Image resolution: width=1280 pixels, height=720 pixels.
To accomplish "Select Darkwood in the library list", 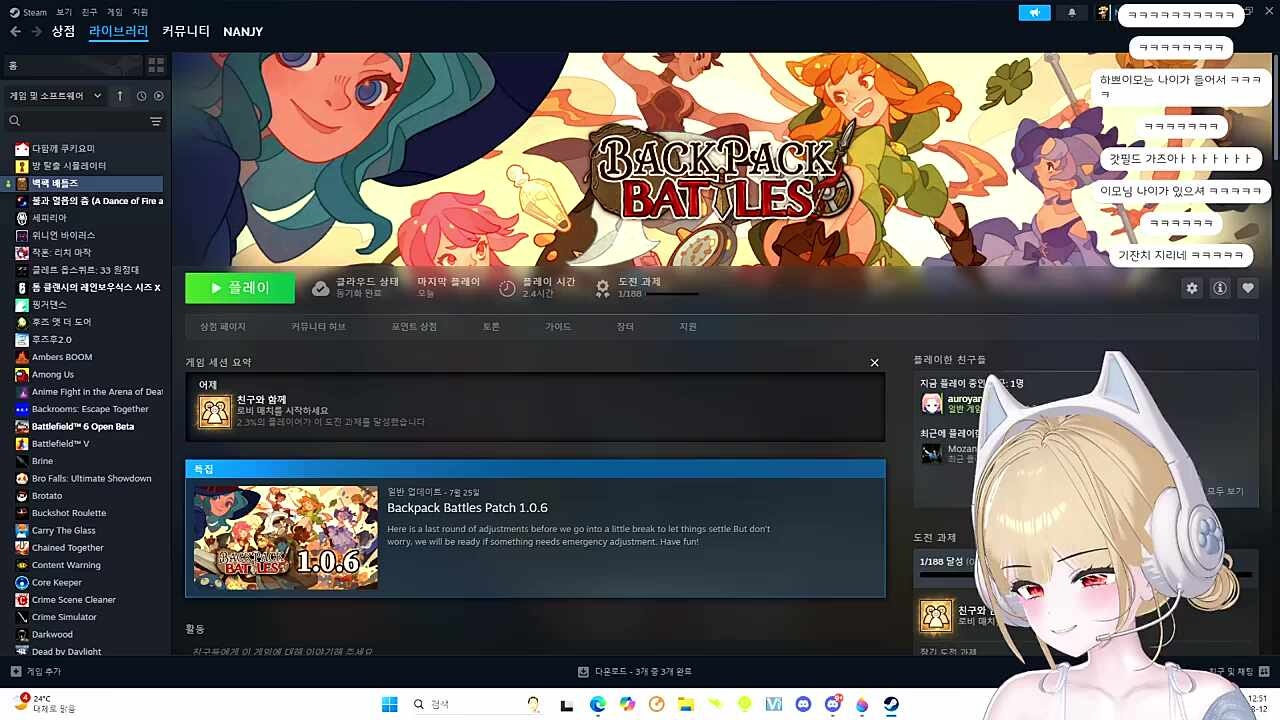I will coord(83,634).
